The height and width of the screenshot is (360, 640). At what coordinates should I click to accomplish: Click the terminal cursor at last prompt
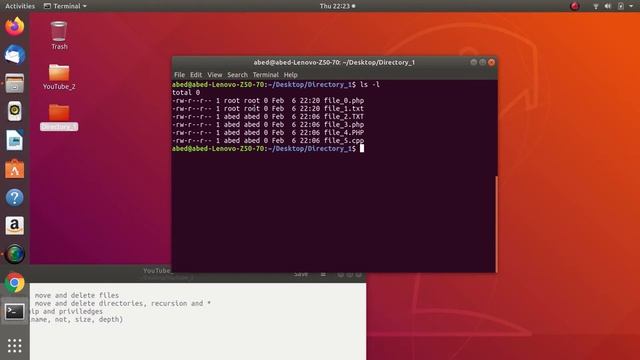pyautogui.click(x=362, y=149)
